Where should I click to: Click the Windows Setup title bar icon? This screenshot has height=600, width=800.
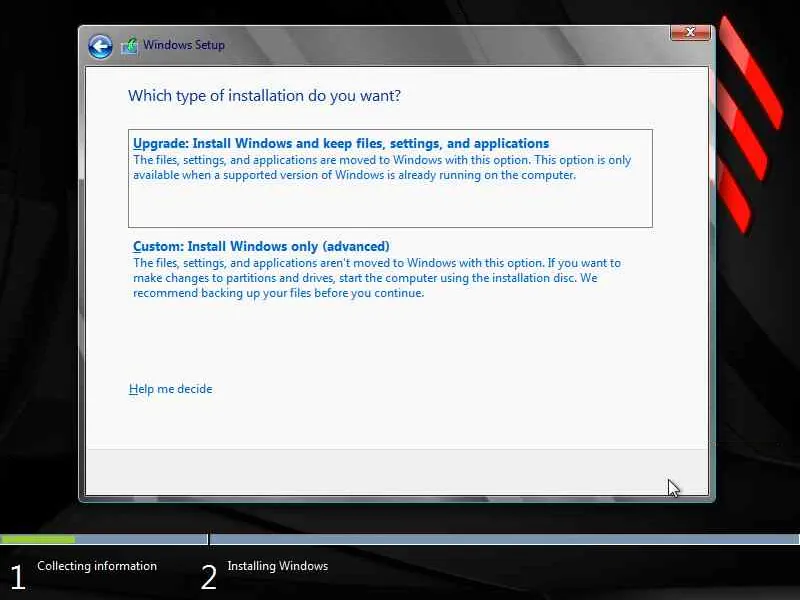pyautogui.click(x=130, y=46)
